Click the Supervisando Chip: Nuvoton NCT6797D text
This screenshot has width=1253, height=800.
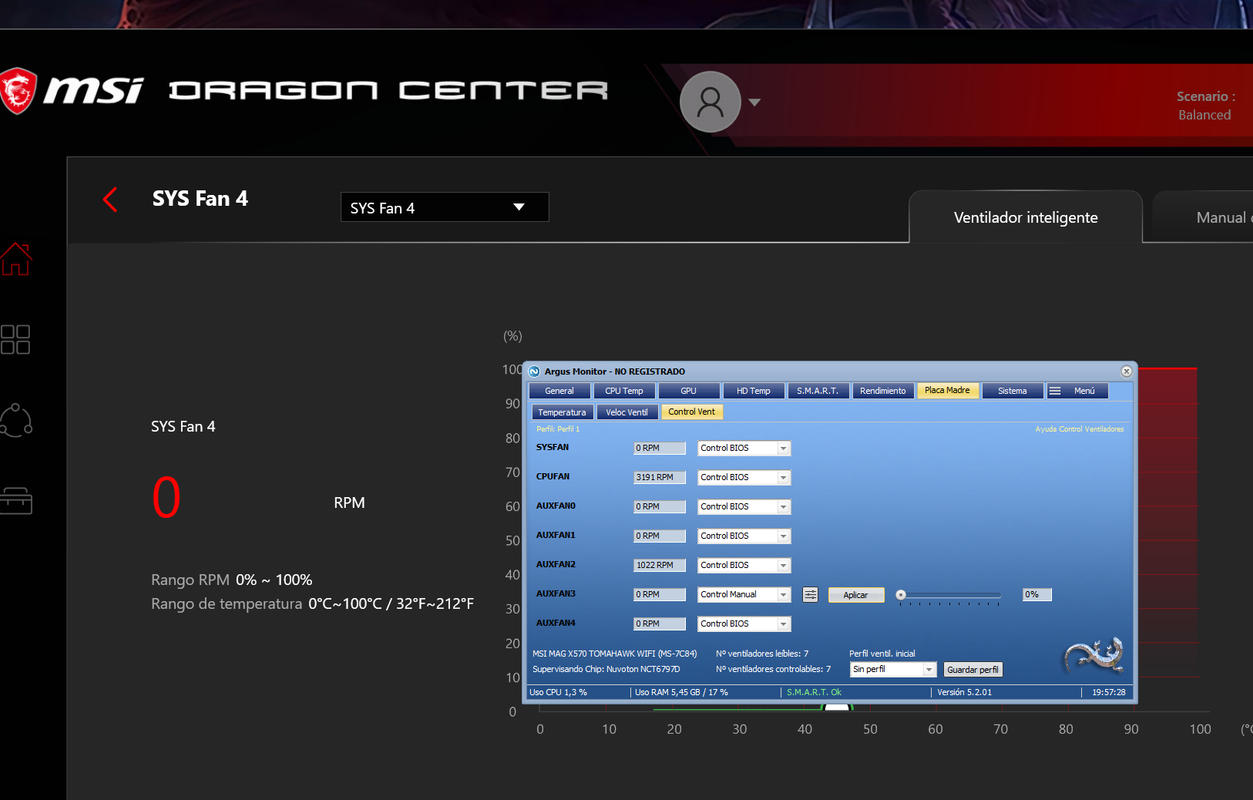click(x=606, y=669)
